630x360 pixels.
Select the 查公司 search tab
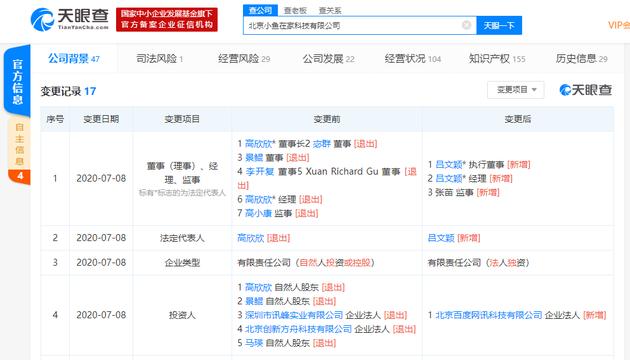tap(260, 10)
